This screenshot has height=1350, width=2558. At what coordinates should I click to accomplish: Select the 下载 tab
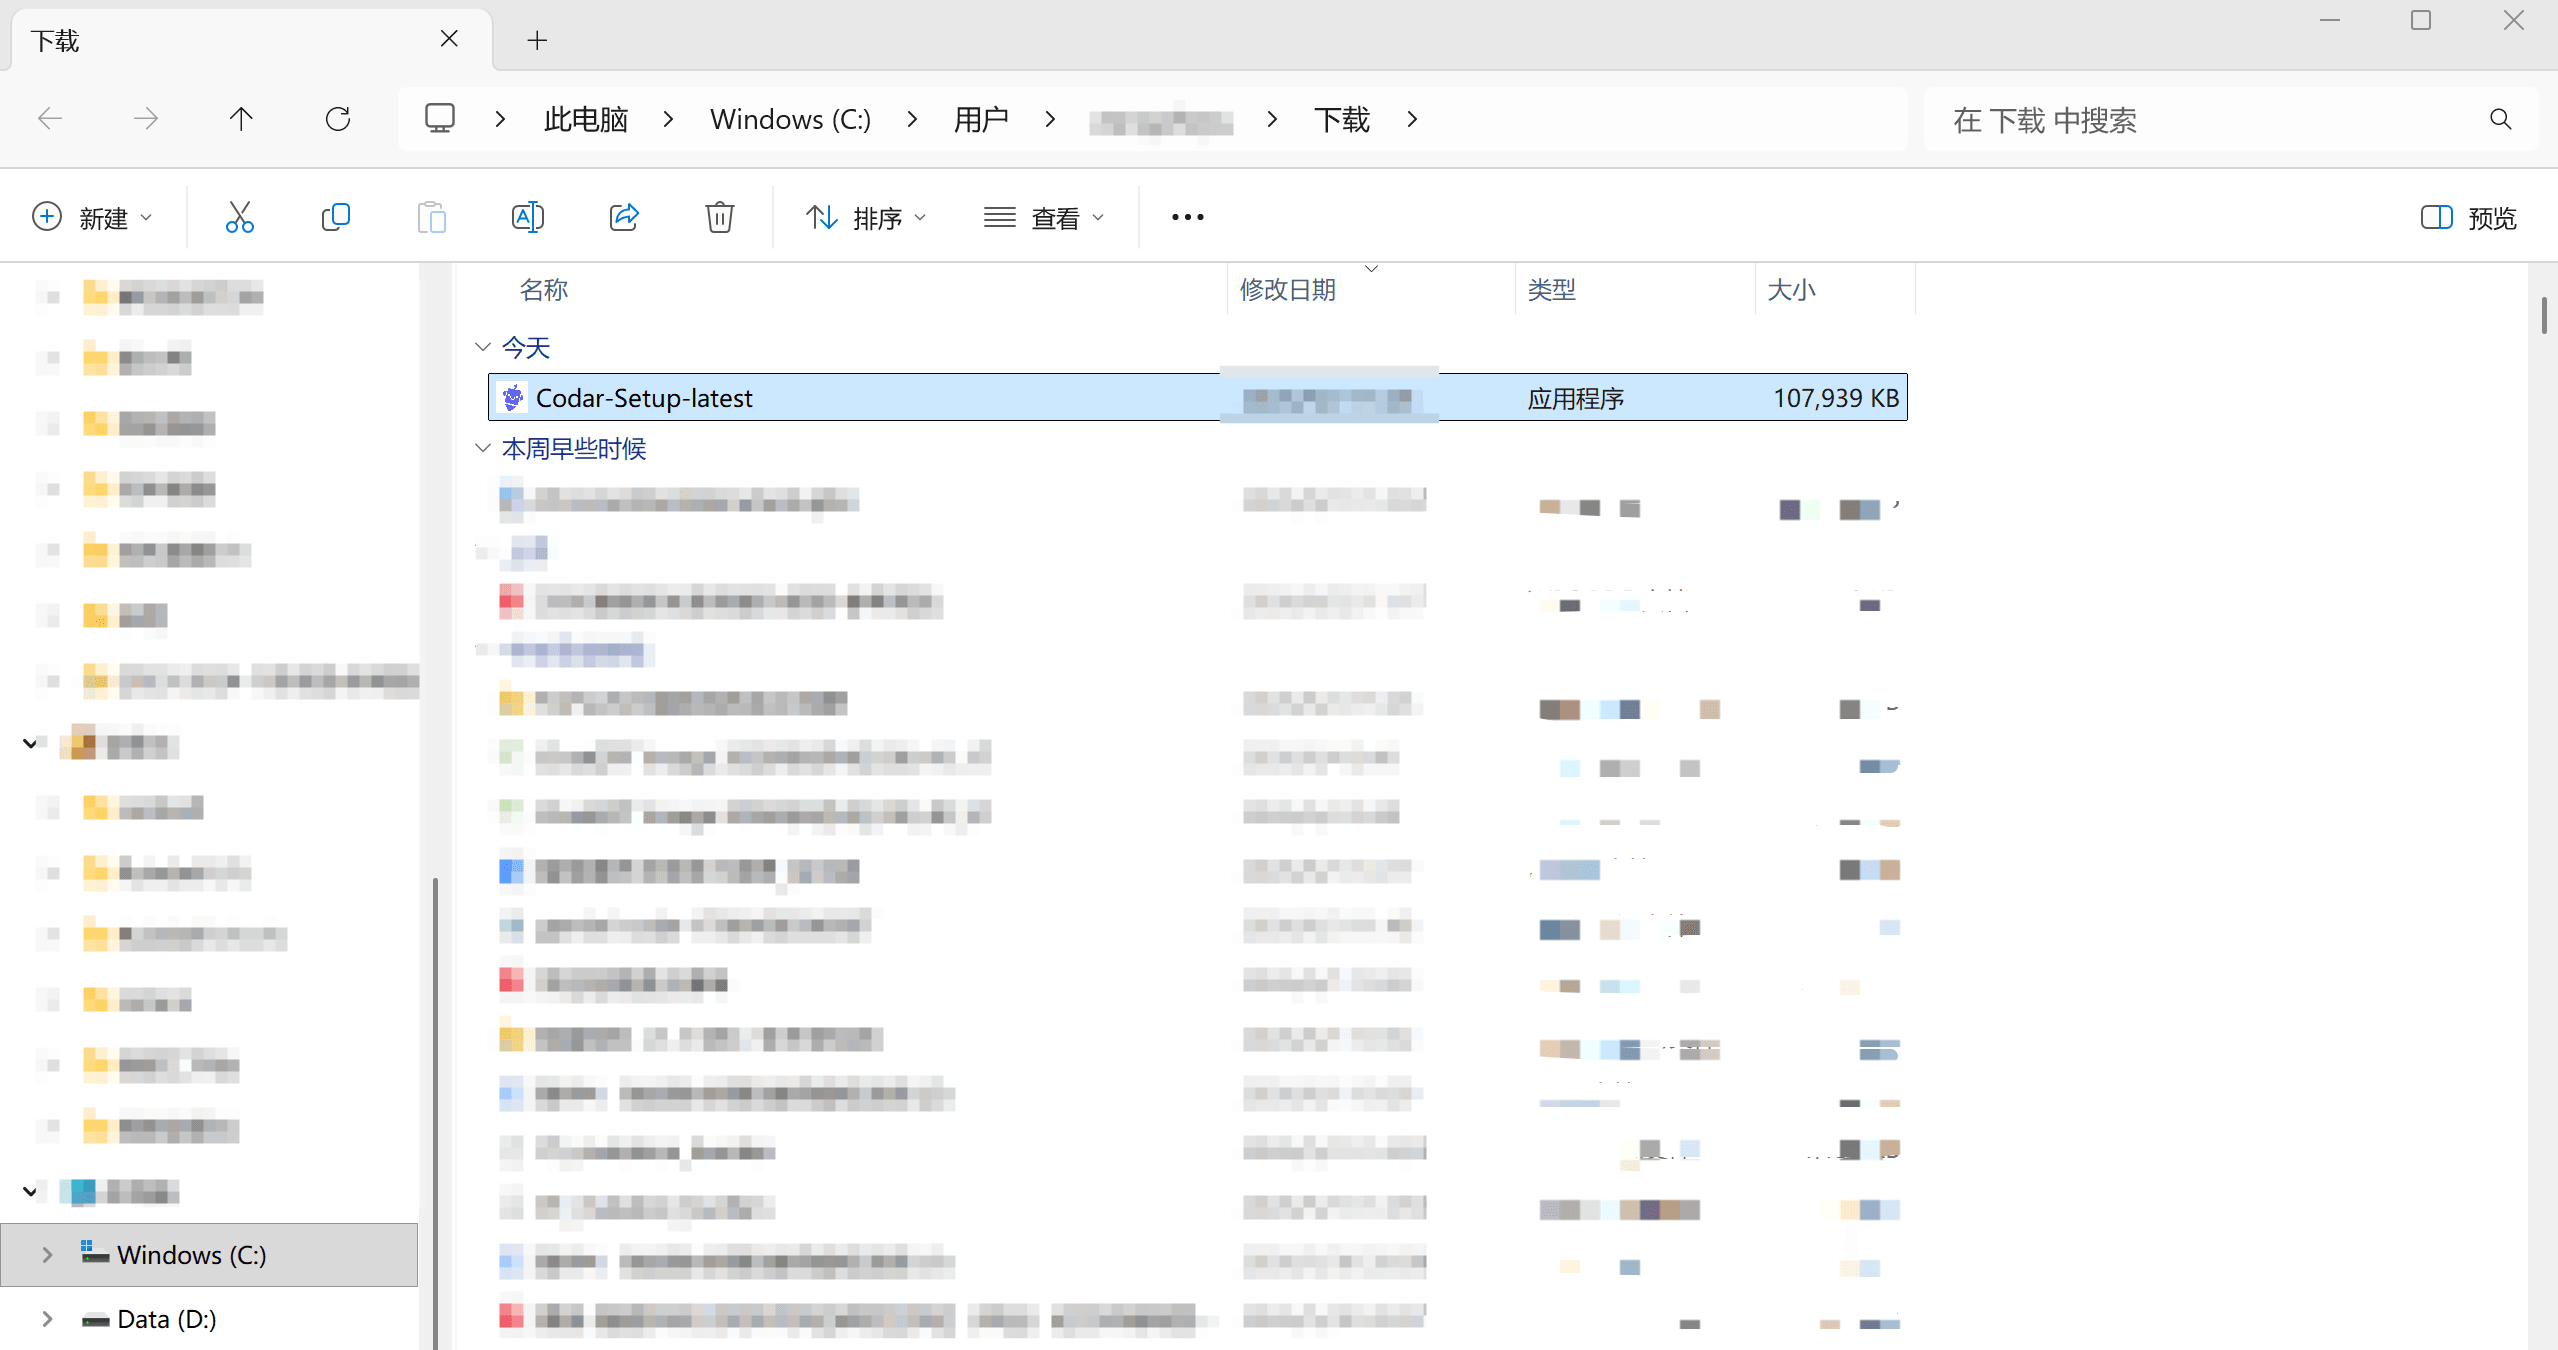pyautogui.click(x=250, y=40)
